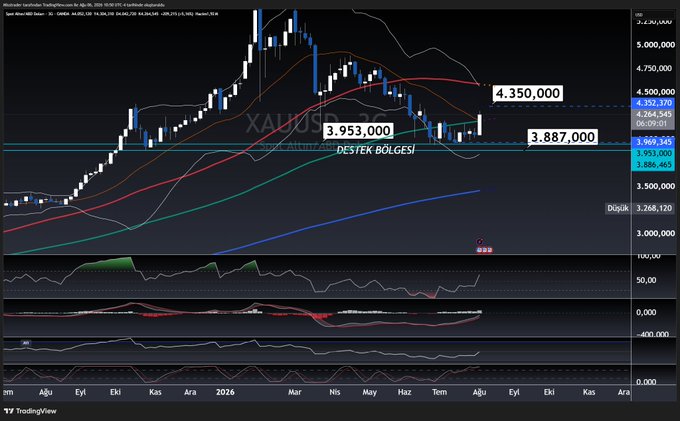Click the cyan 3.886,465 price tag
Viewport: 680px width, 421px height.
coord(653,165)
